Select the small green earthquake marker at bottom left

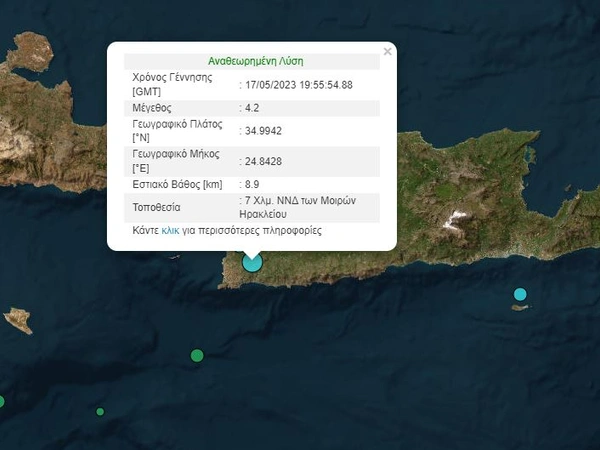pyautogui.click(x=100, y=412)
